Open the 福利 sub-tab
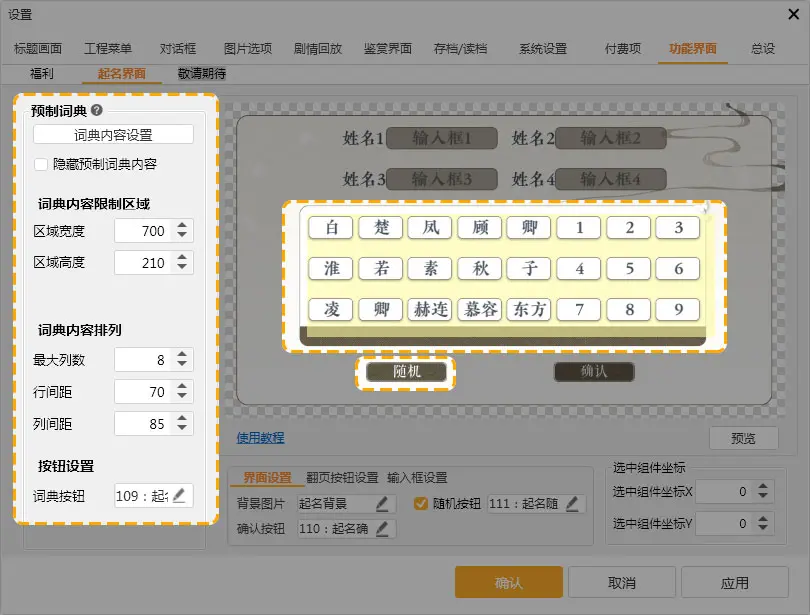The image size is (810, 615). (42, 73)
